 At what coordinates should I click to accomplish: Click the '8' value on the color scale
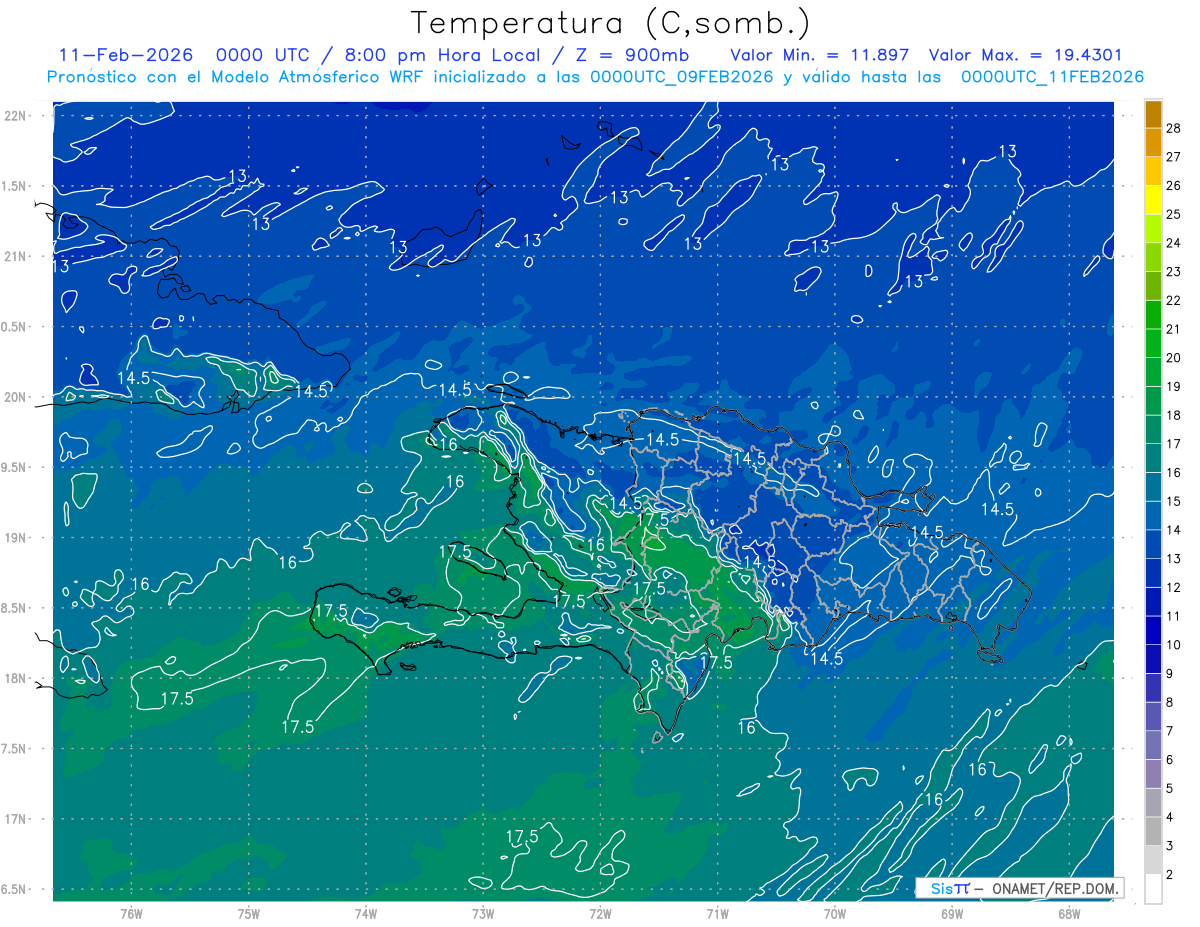[1169, 703]
